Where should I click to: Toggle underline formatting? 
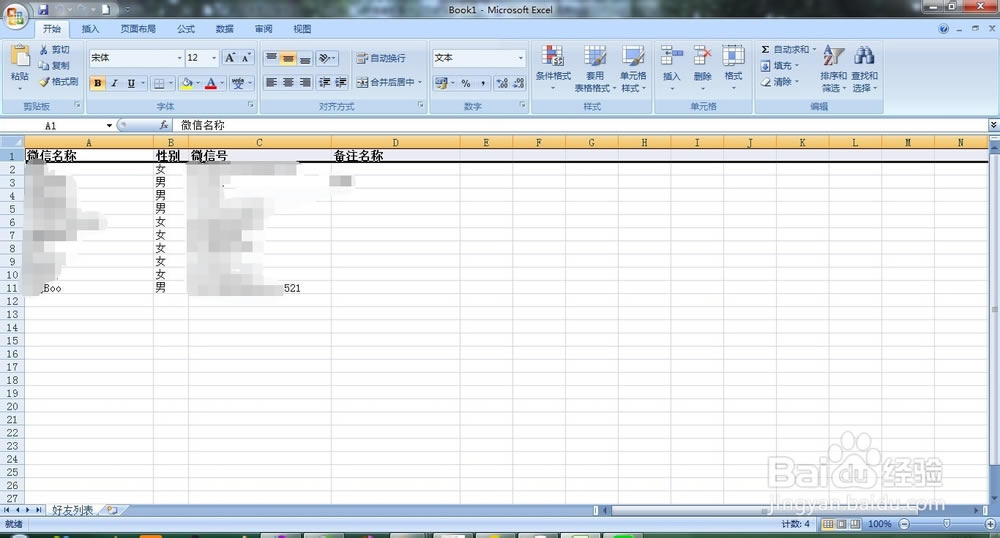pos(131,83)
